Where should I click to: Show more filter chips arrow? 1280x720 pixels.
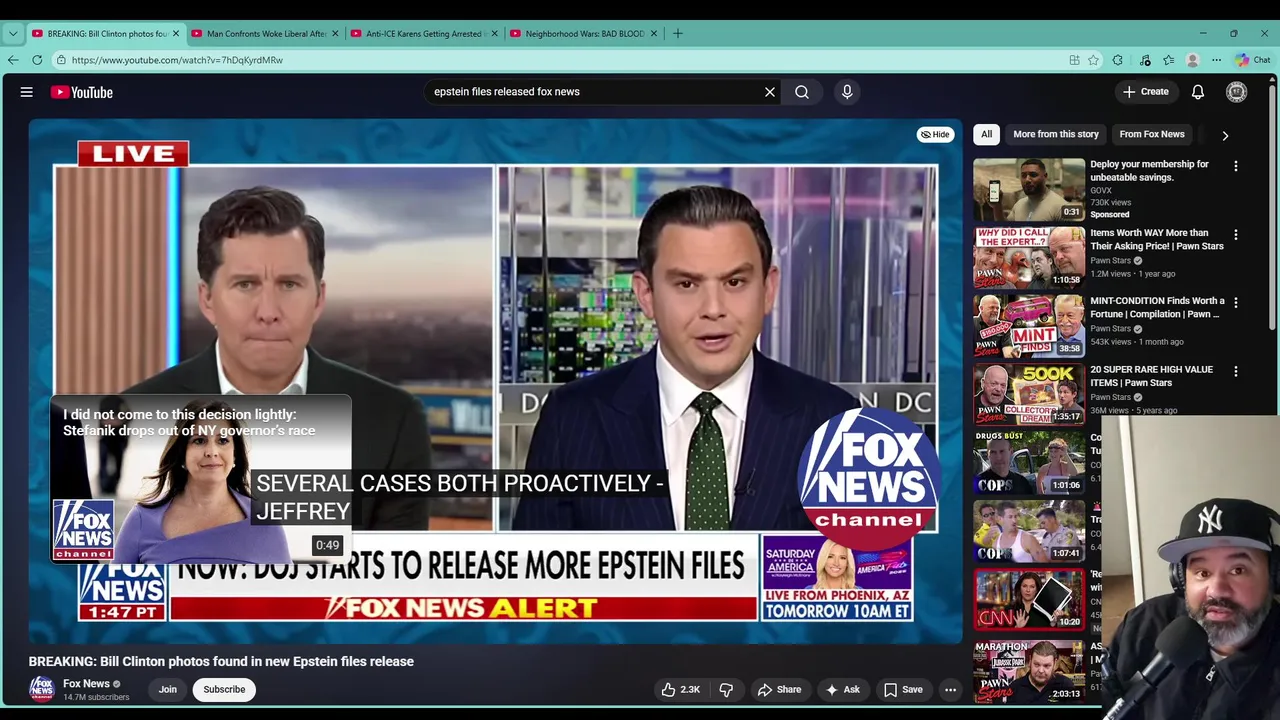pos(1225,135)
